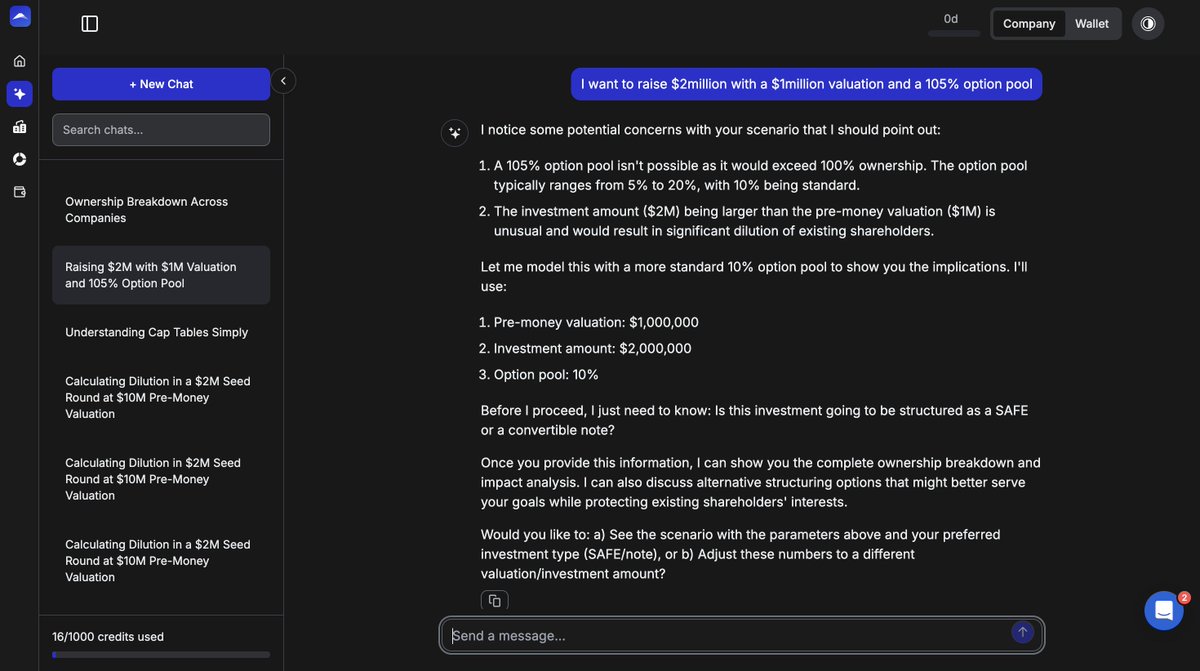Open the Home page from the rail
1200x671 pixels.
click(19, 61)
